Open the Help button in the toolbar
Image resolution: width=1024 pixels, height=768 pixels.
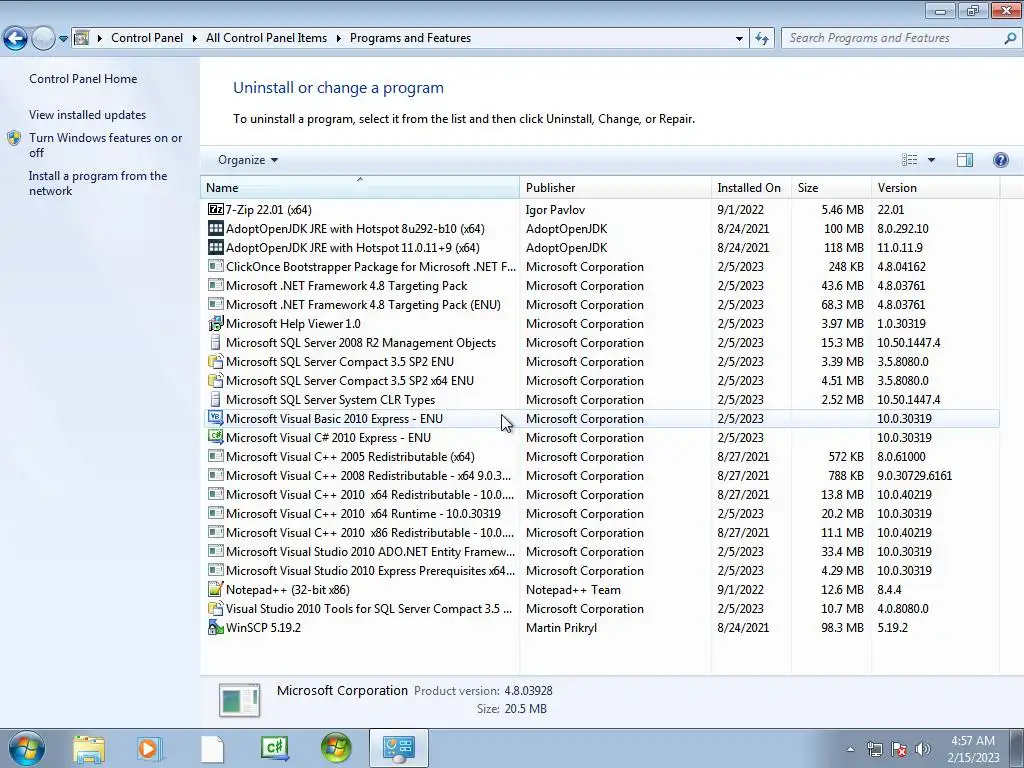pyautogui.click(x=1000, y=160)
